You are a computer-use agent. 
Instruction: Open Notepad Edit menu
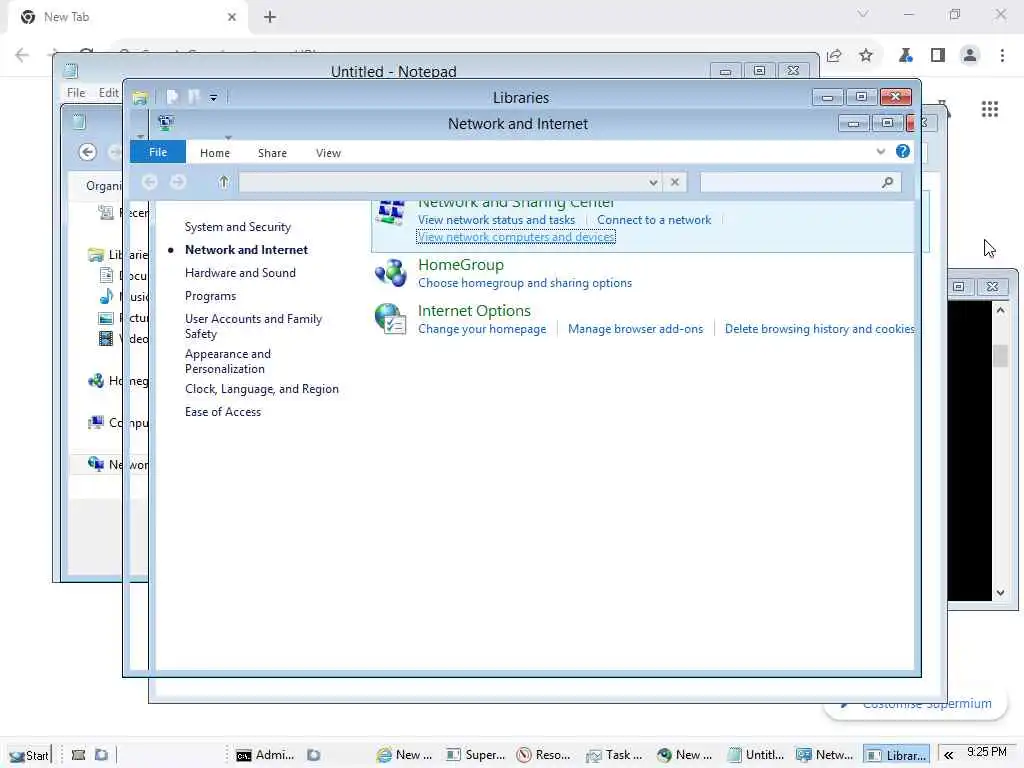click(x=109, y=93)
